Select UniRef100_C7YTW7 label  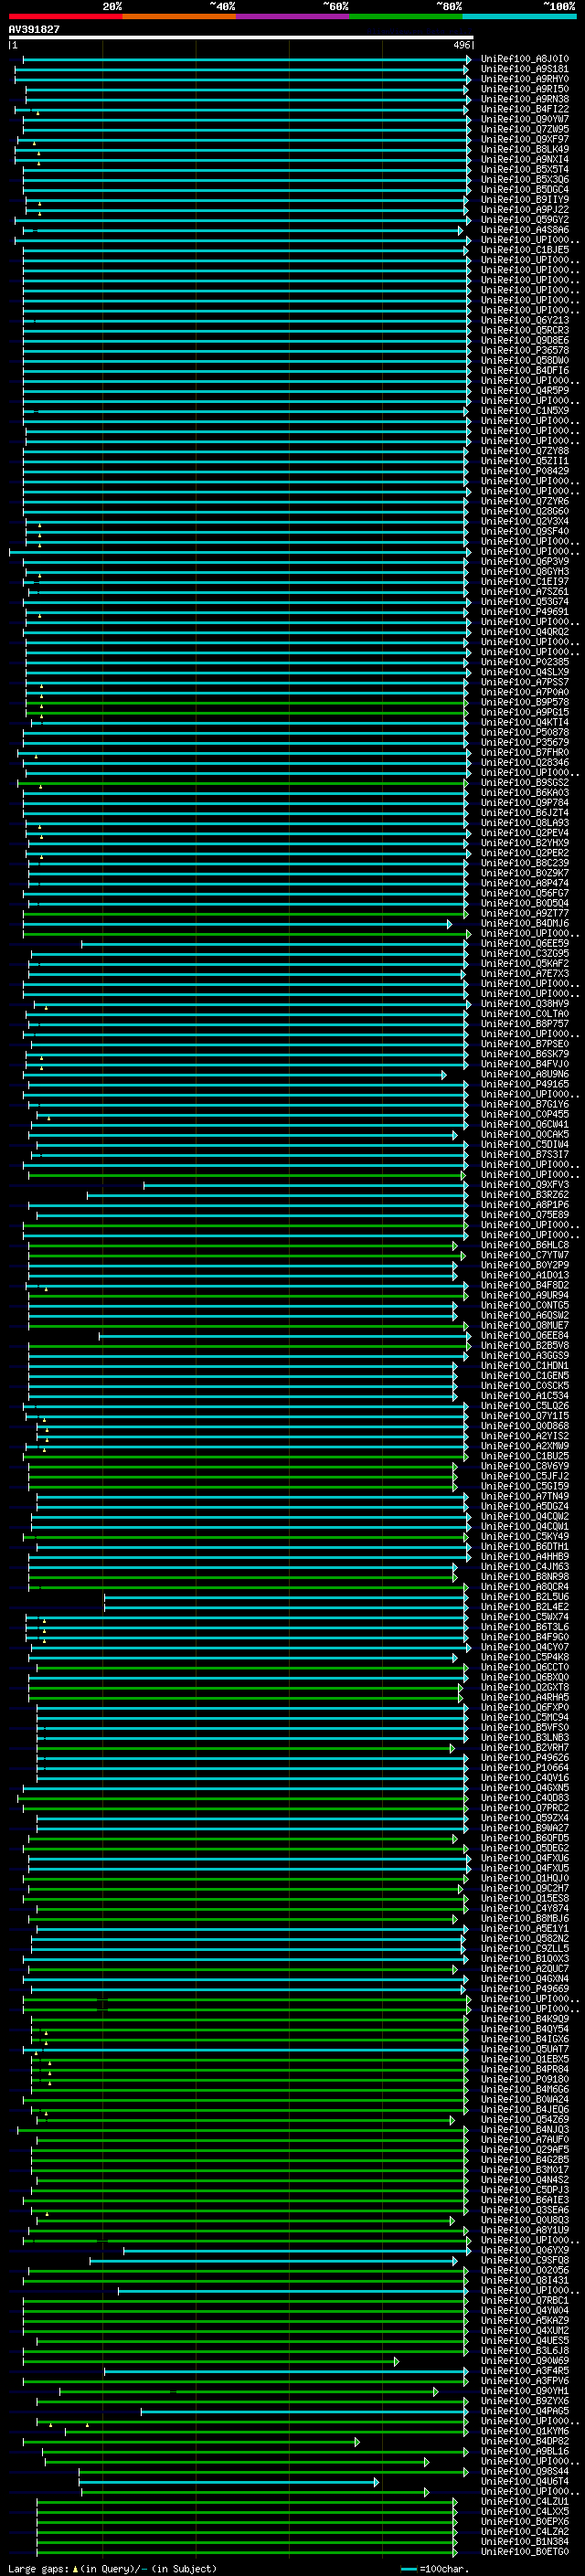coord(524,1256)
